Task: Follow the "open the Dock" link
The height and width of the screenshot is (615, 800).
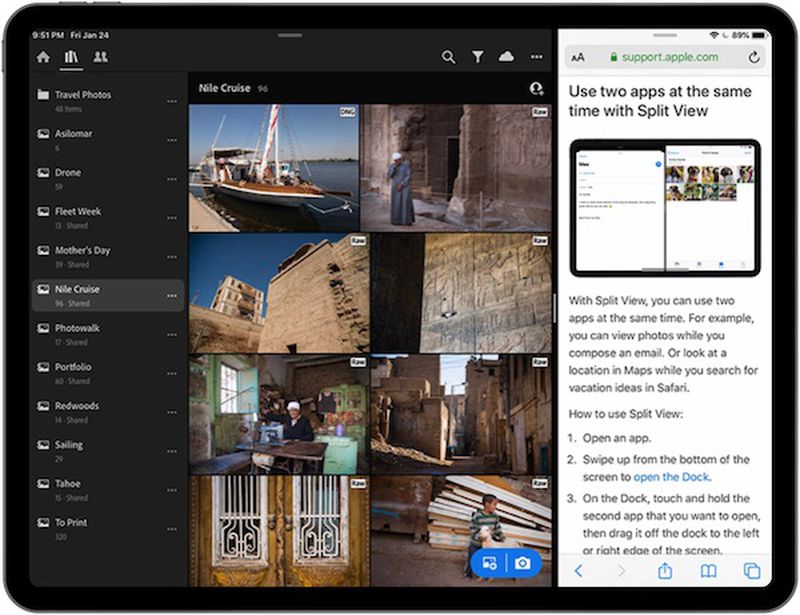Action: tap(671, 477)
